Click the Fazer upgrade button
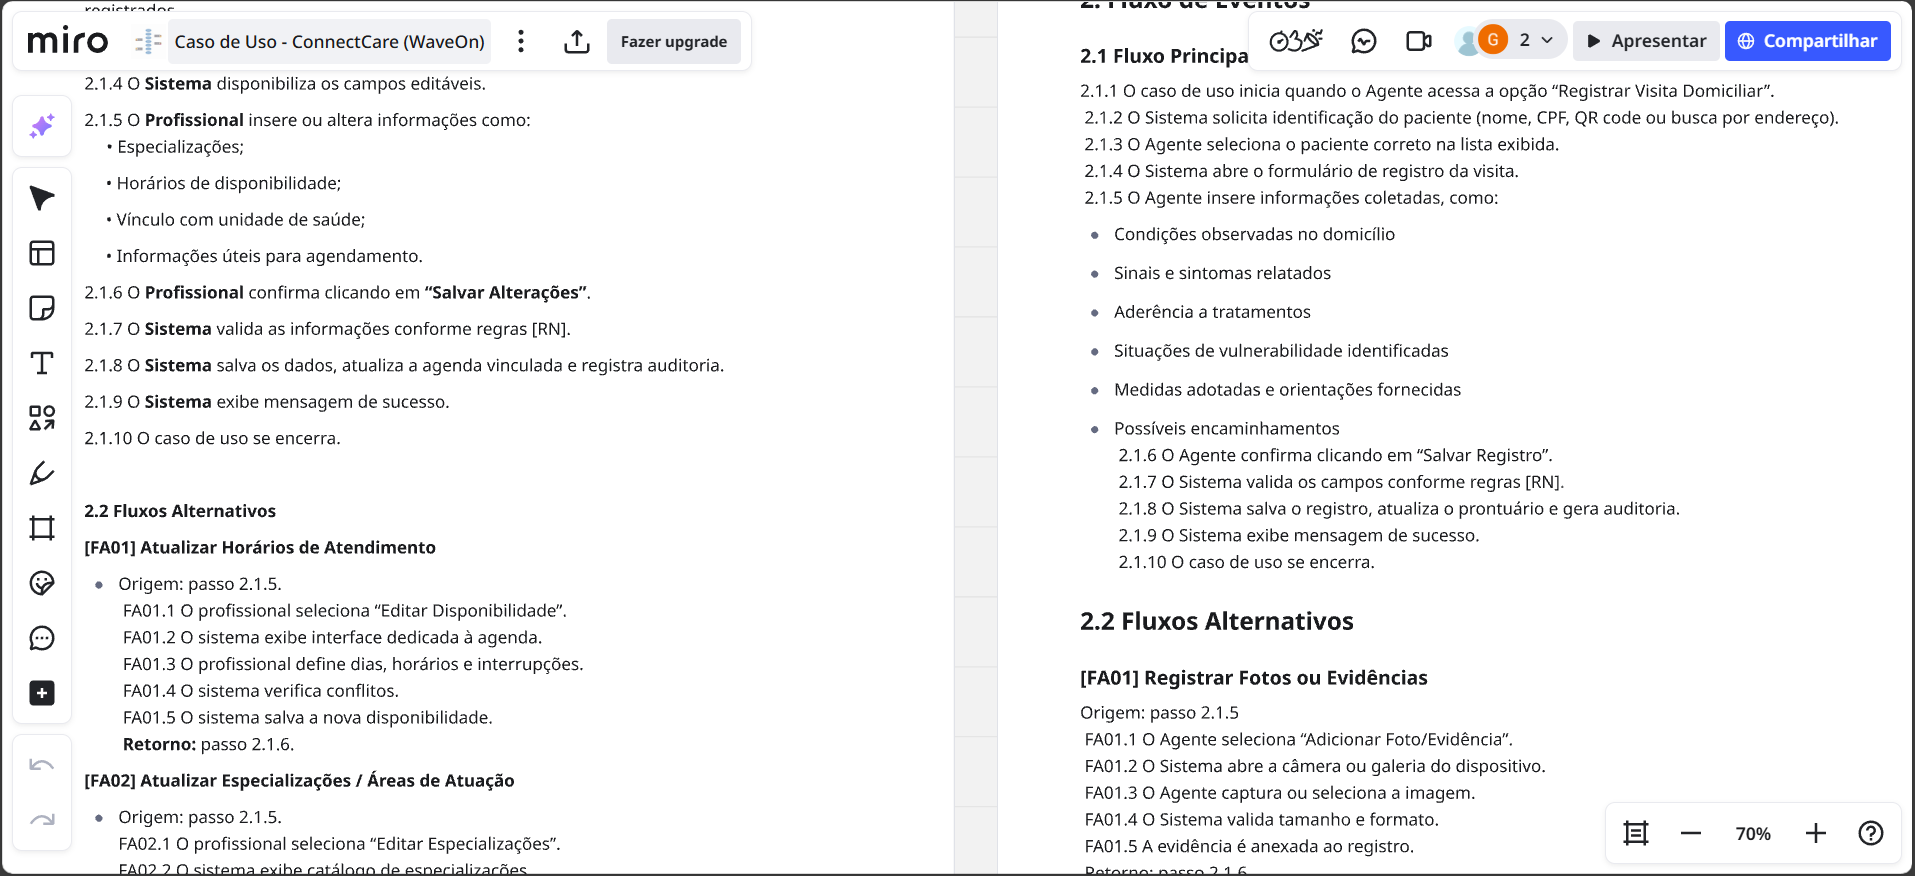 [673, 41]
